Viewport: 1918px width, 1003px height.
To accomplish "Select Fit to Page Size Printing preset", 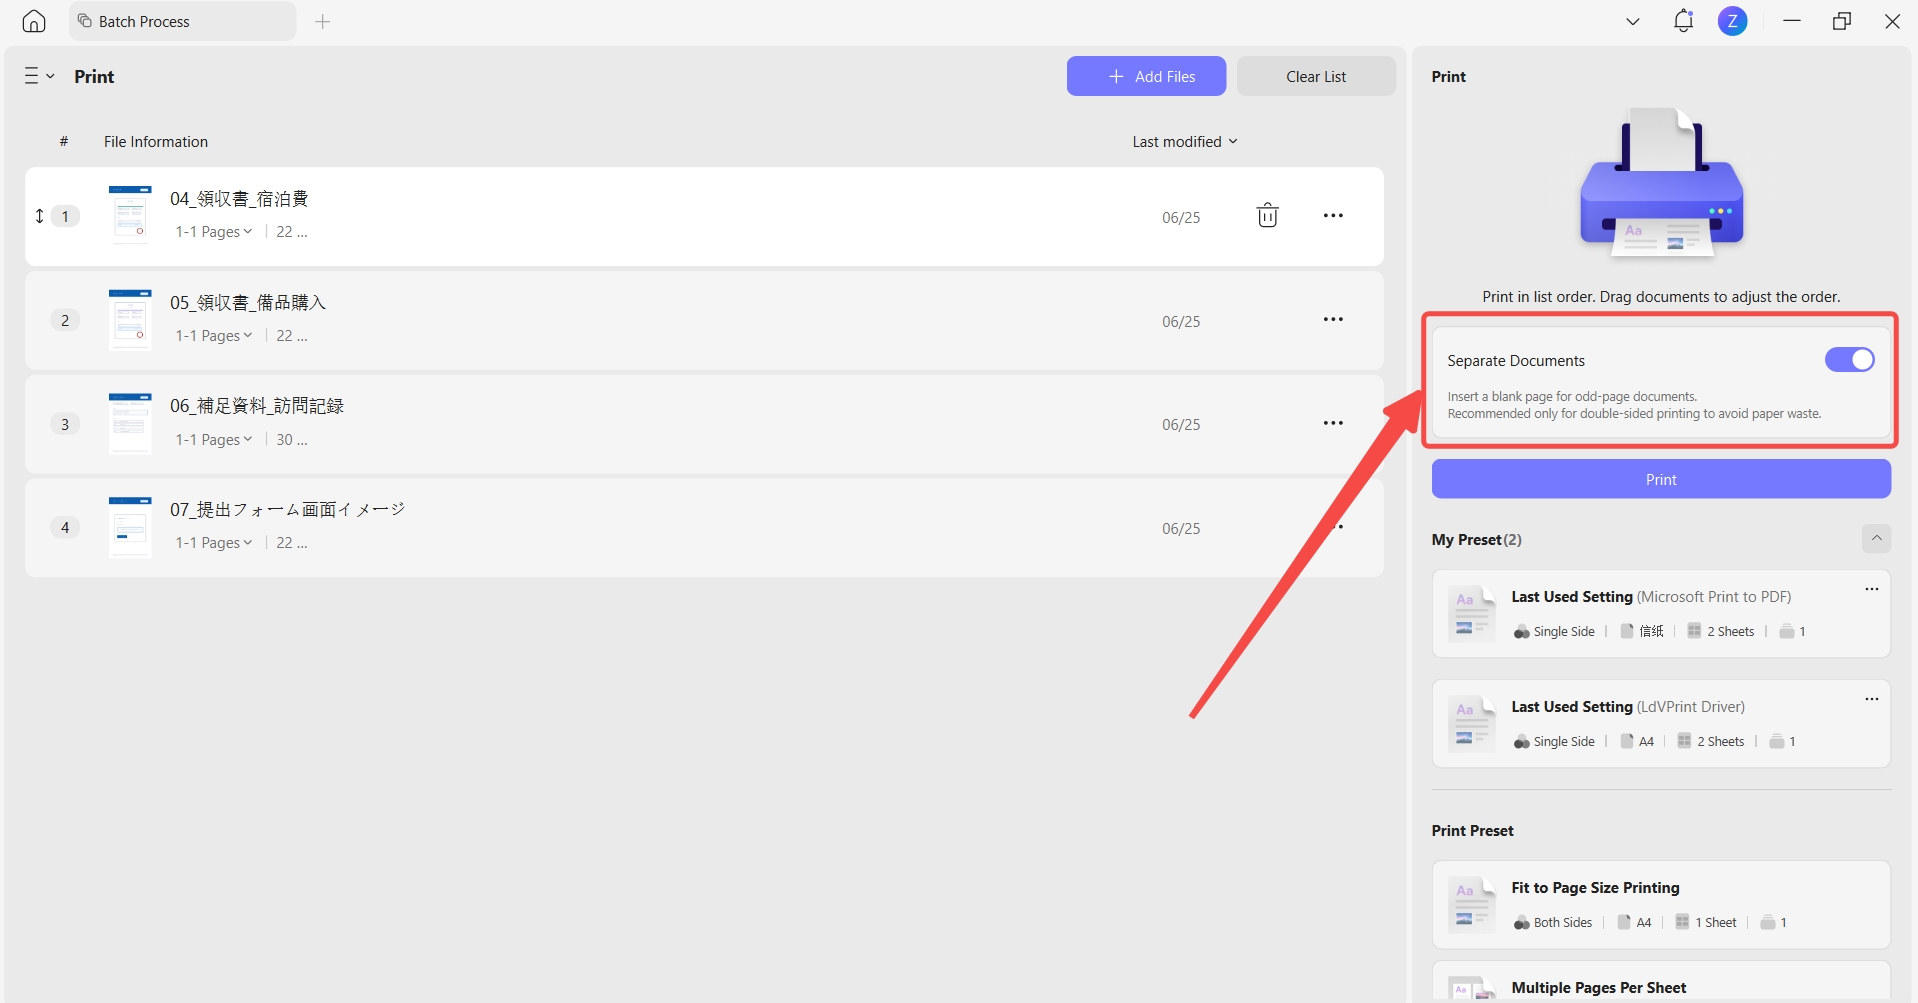I will click(x=1661, y=905).
